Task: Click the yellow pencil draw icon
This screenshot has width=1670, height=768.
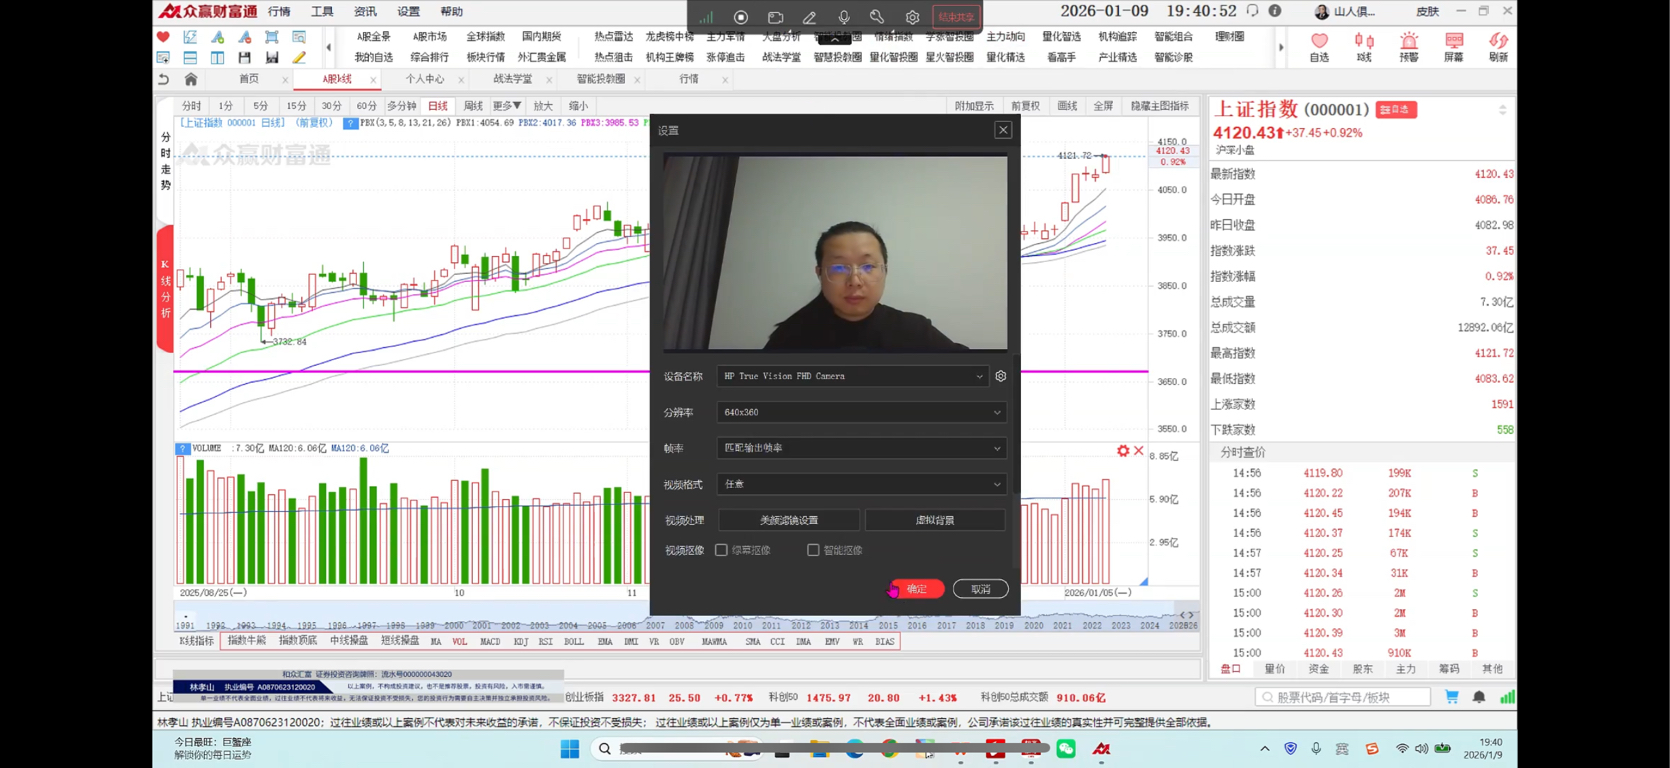Action: (299, 58)
